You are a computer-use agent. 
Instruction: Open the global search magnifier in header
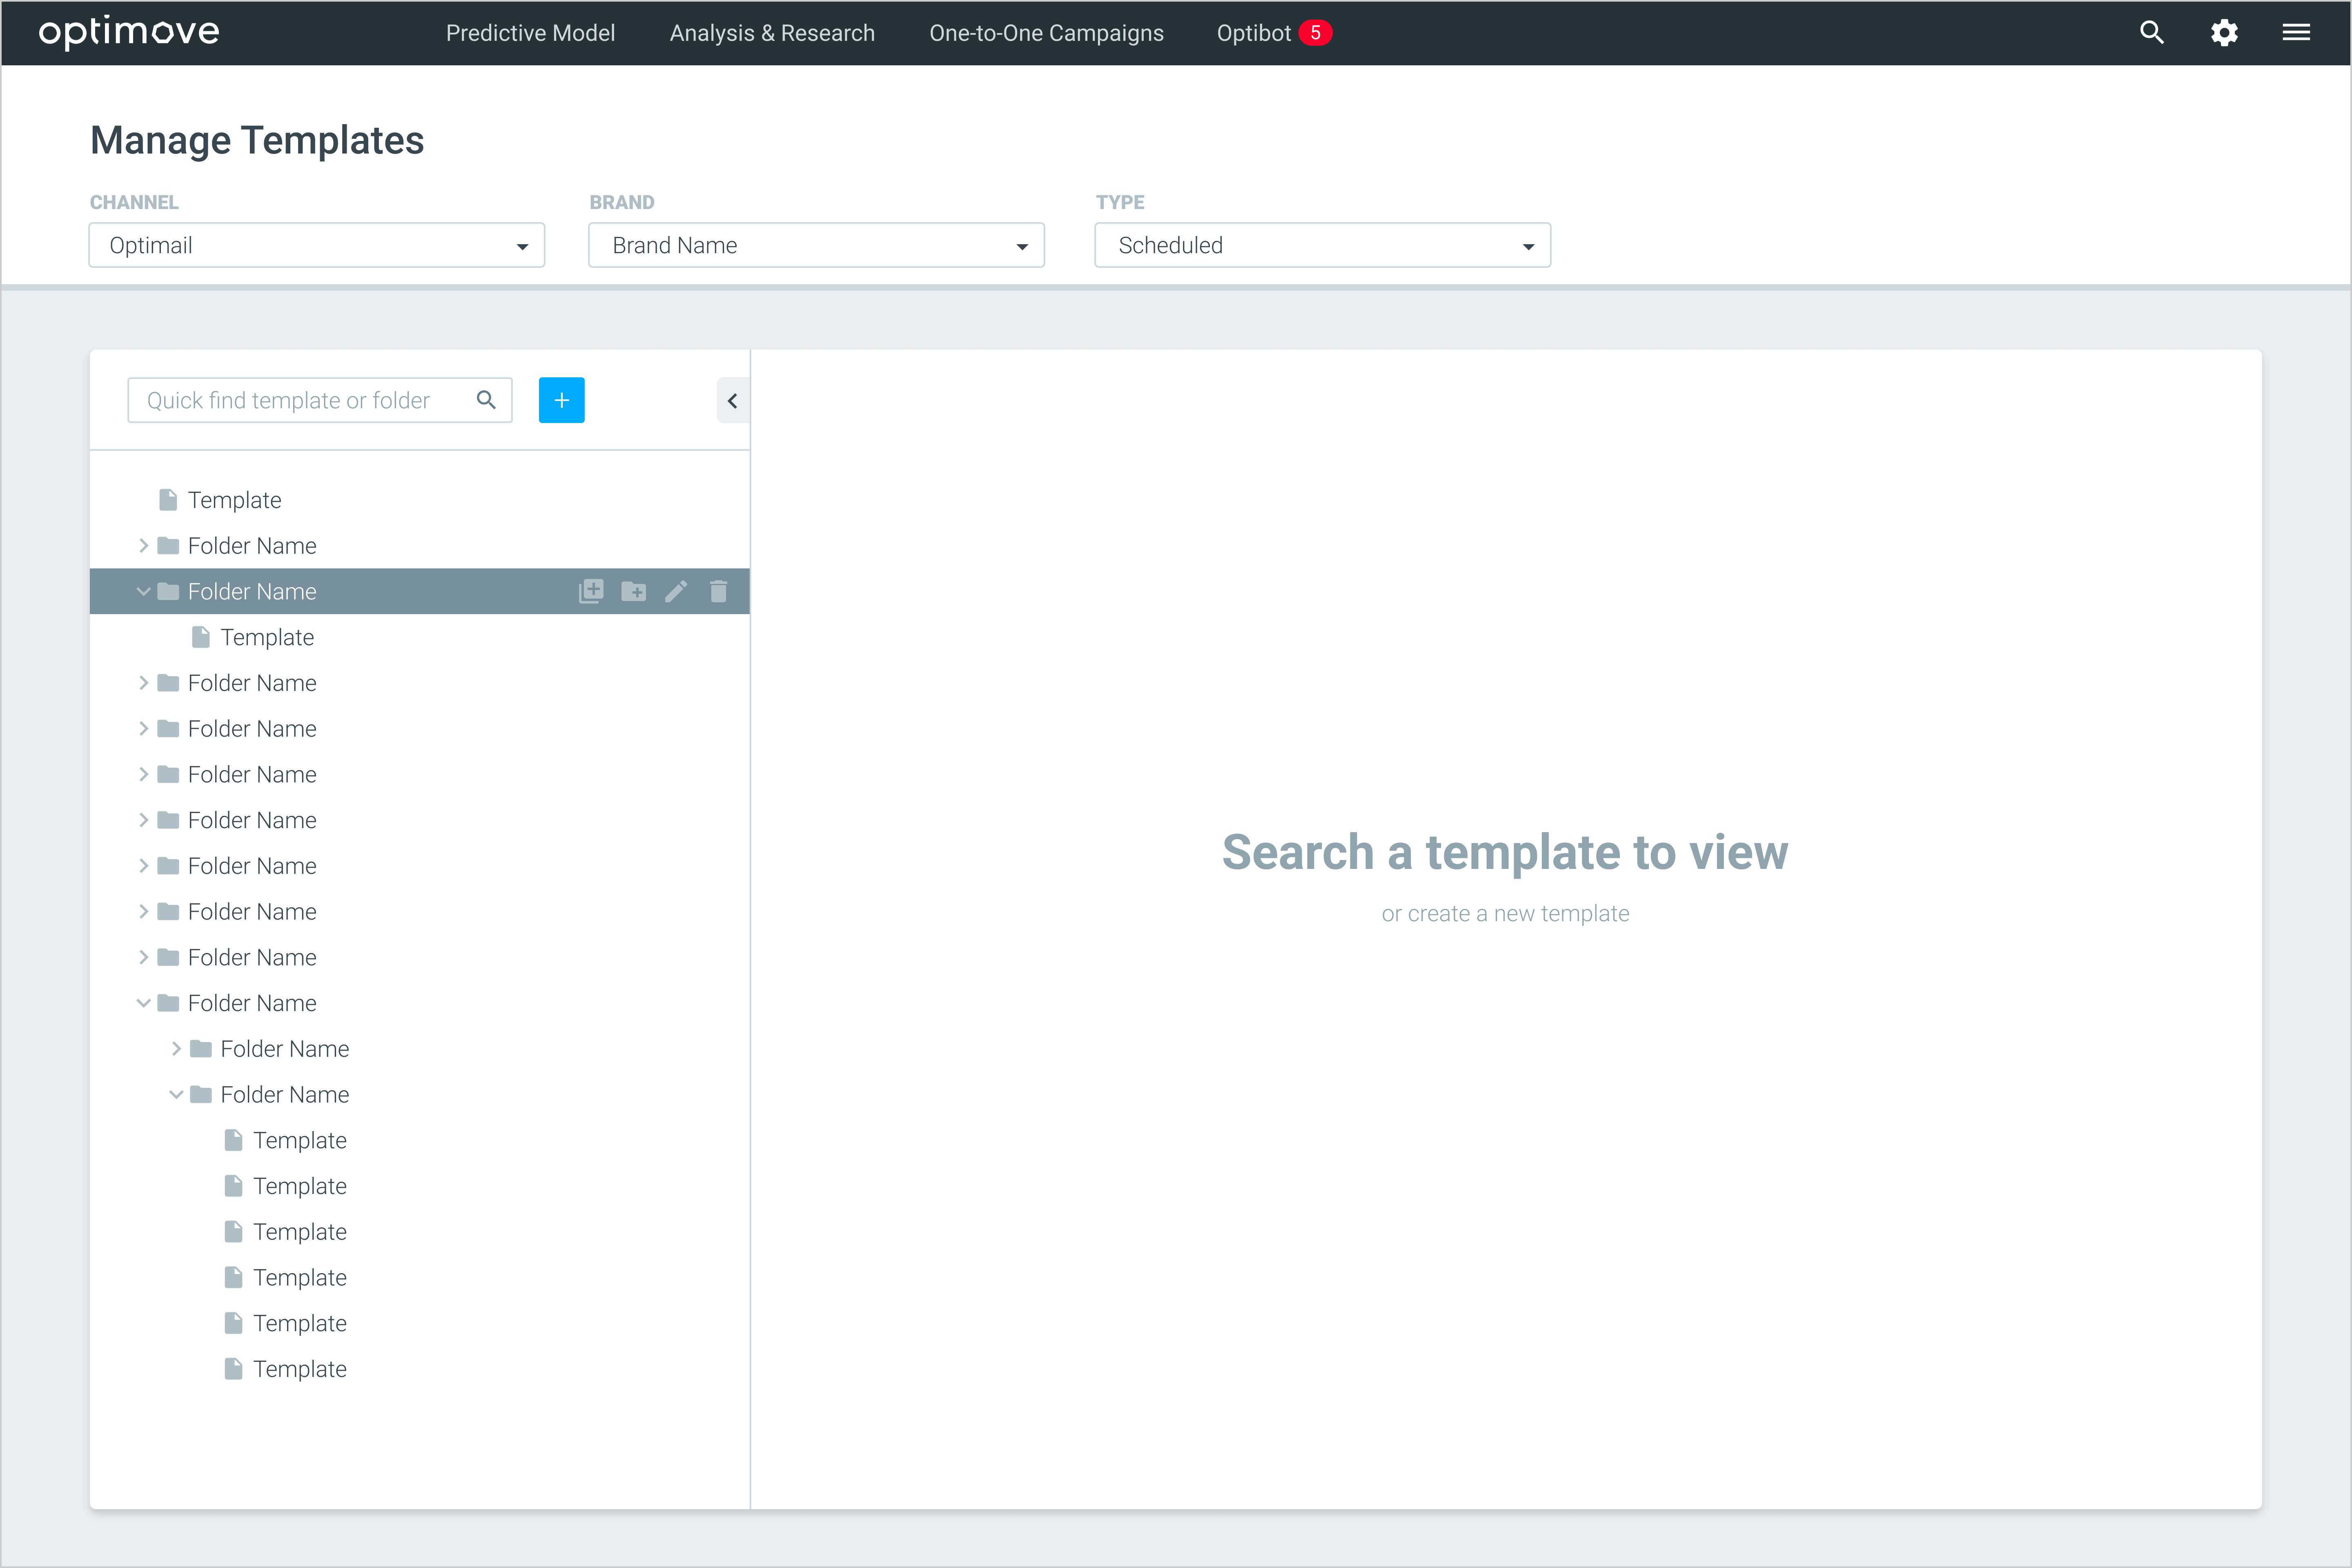(x=2151, y=33)
